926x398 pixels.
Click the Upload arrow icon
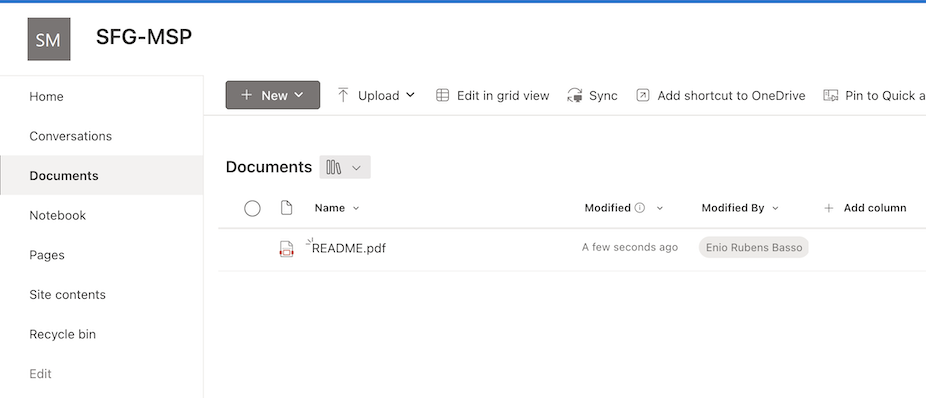point(343,95)
